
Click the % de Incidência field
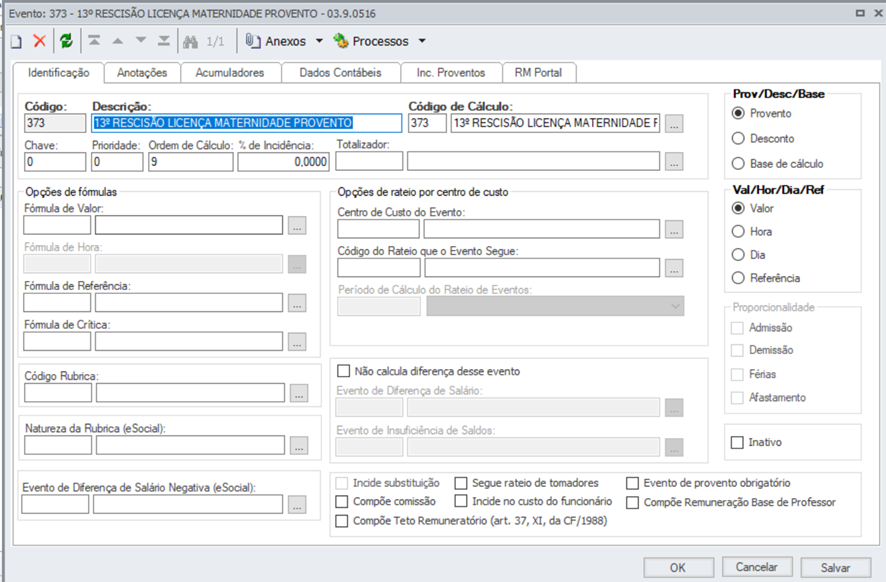pos(283,162)
